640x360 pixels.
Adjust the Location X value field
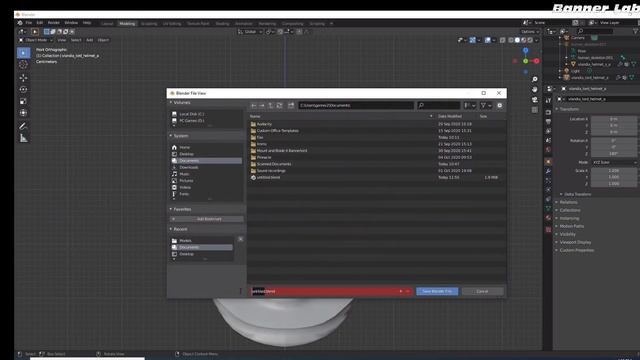[x=613, y=119]
